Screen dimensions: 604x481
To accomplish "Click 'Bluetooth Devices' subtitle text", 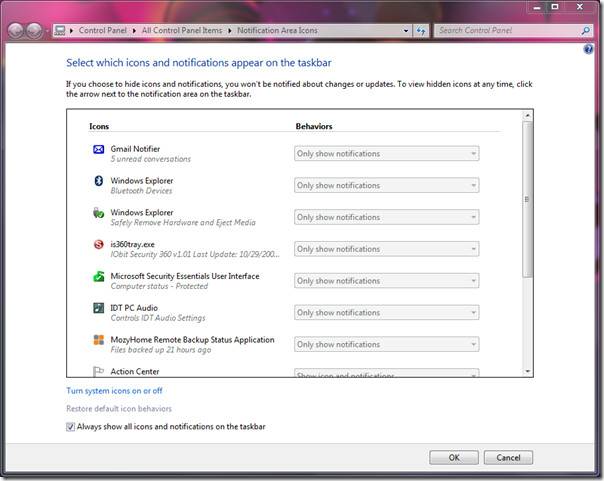I will tap(141, 191).
